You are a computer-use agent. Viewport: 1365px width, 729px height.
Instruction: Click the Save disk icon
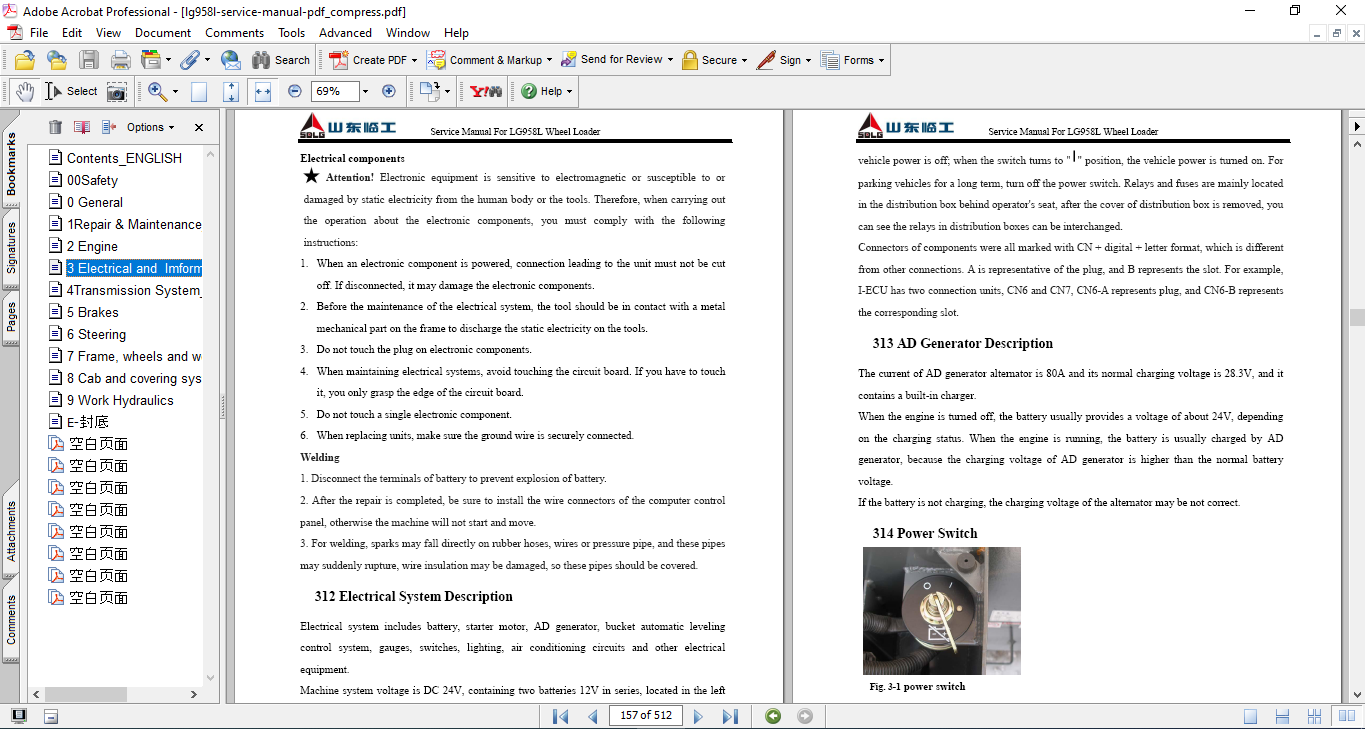(89, 60)
